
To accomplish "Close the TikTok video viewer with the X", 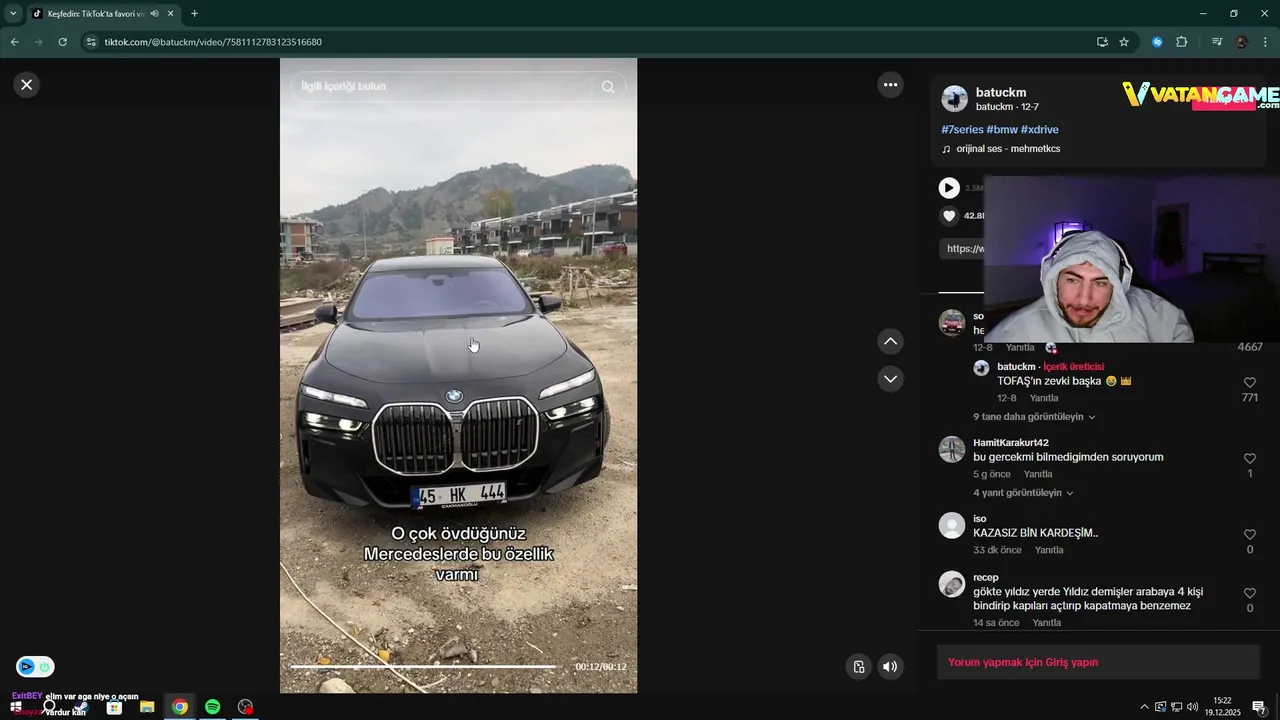I will (27, 85).
